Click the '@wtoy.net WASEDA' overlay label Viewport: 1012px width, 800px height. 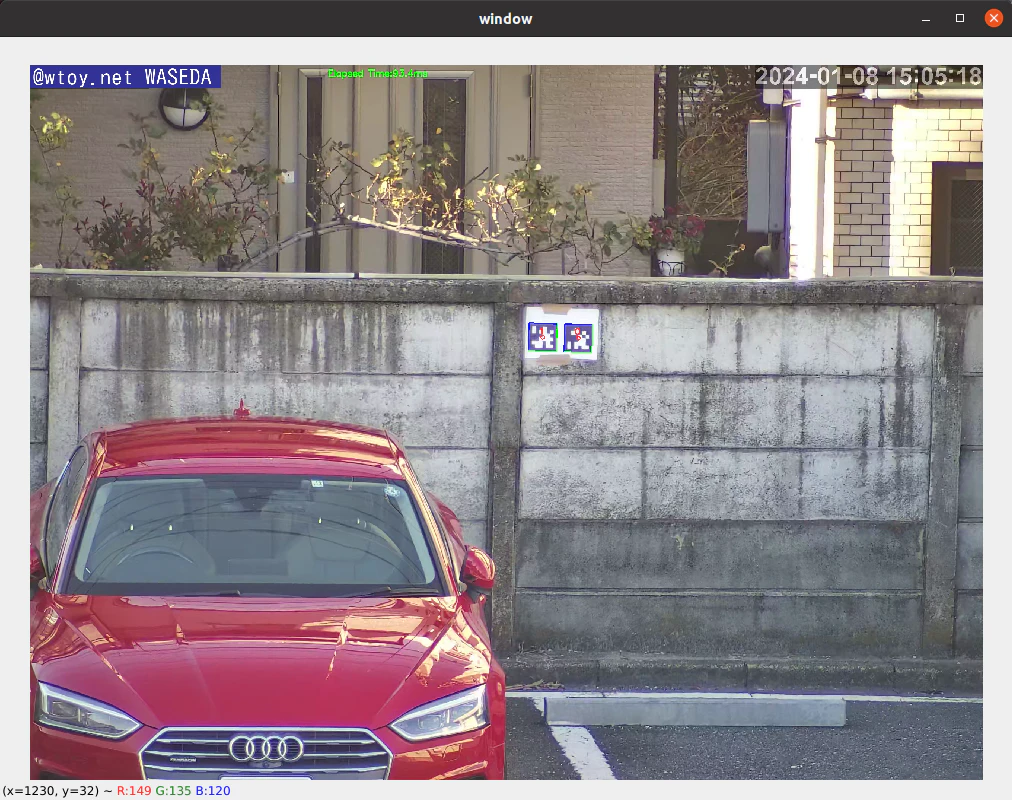125,77
